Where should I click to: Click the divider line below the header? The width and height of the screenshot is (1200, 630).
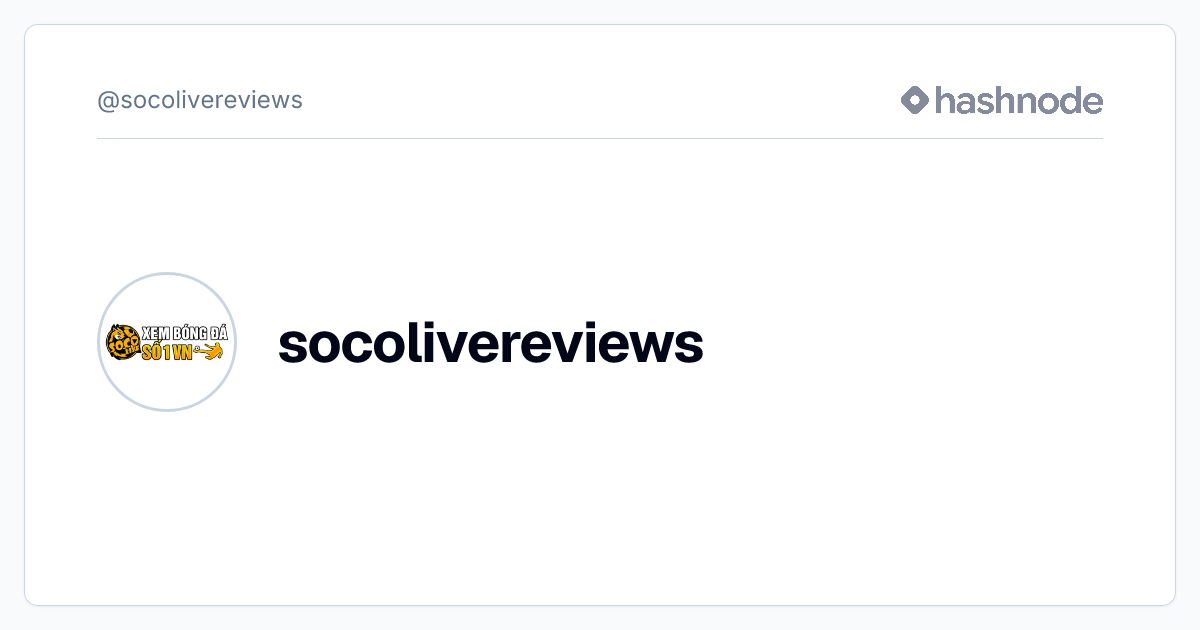point(600,138)
